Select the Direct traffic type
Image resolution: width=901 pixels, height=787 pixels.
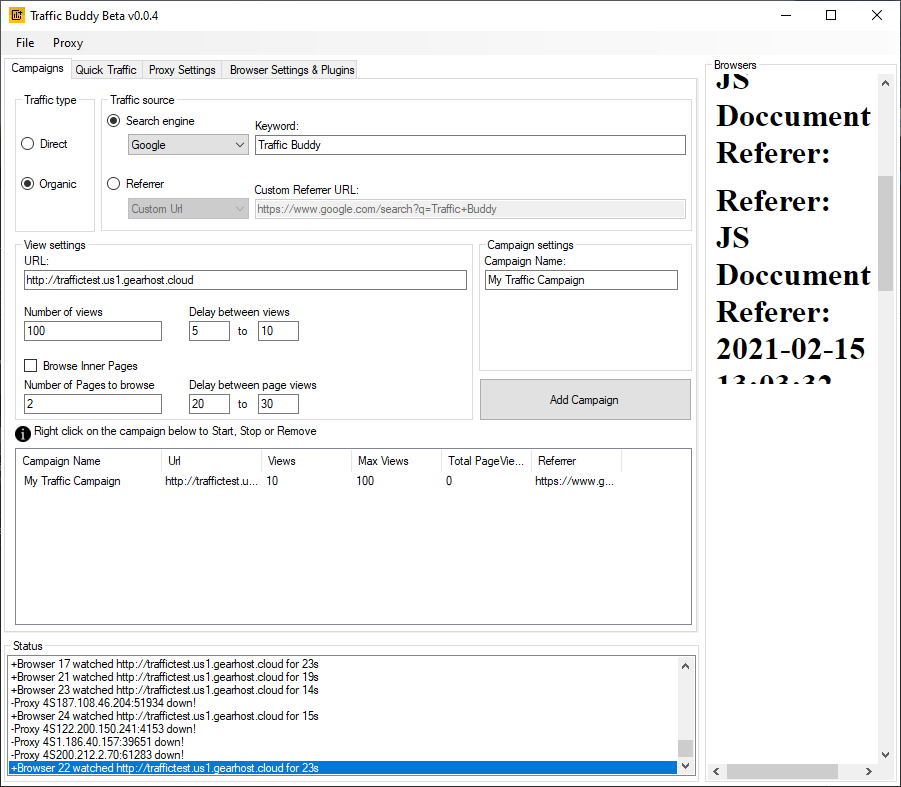tap(30, 143)
